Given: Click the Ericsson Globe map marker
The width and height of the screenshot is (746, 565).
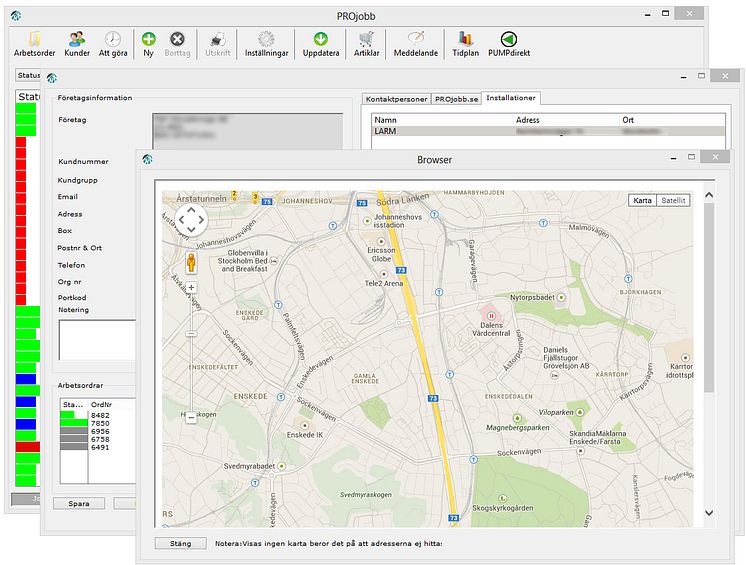Looking at the screenshot, I should [381, 242].
